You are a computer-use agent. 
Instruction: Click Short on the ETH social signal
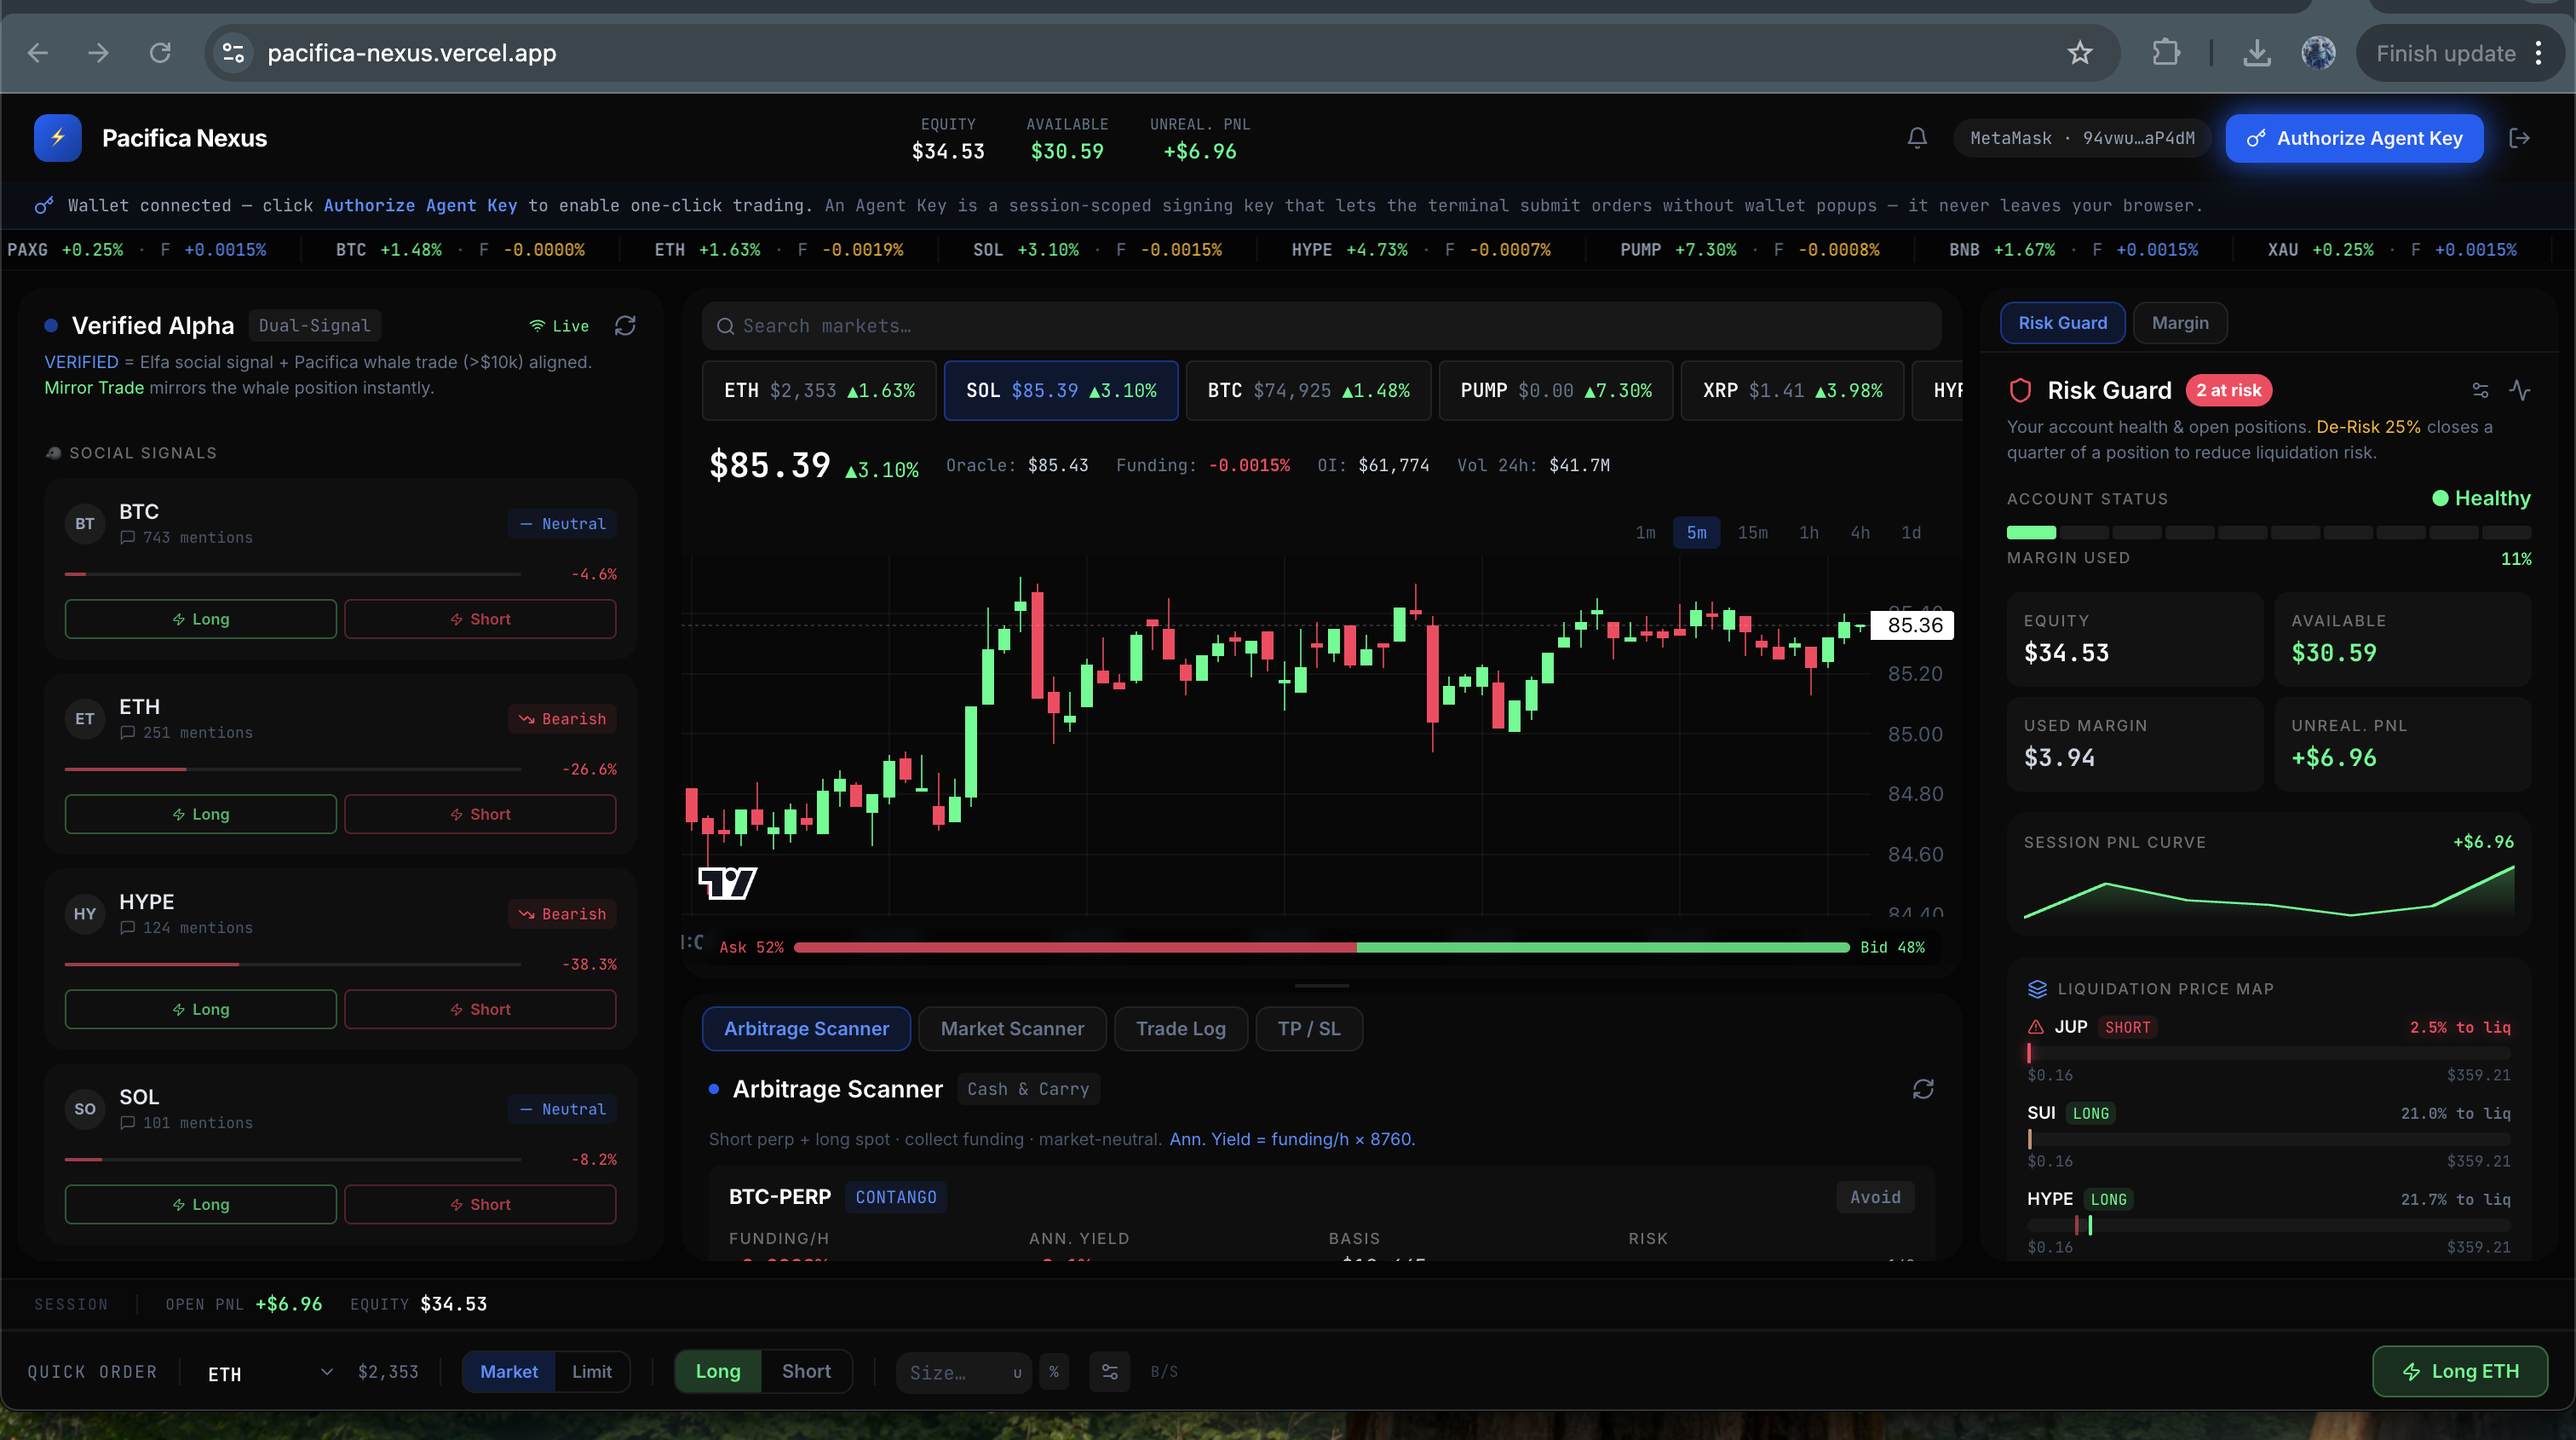[x=480, y=814]
